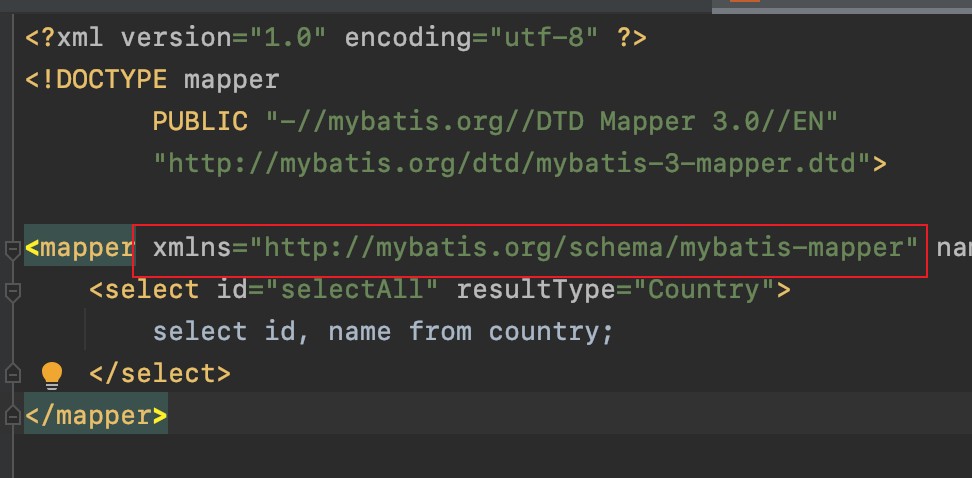The image size is (972, 478).
Task: Collapse the select element fold marker
Action: coord(13,291)
